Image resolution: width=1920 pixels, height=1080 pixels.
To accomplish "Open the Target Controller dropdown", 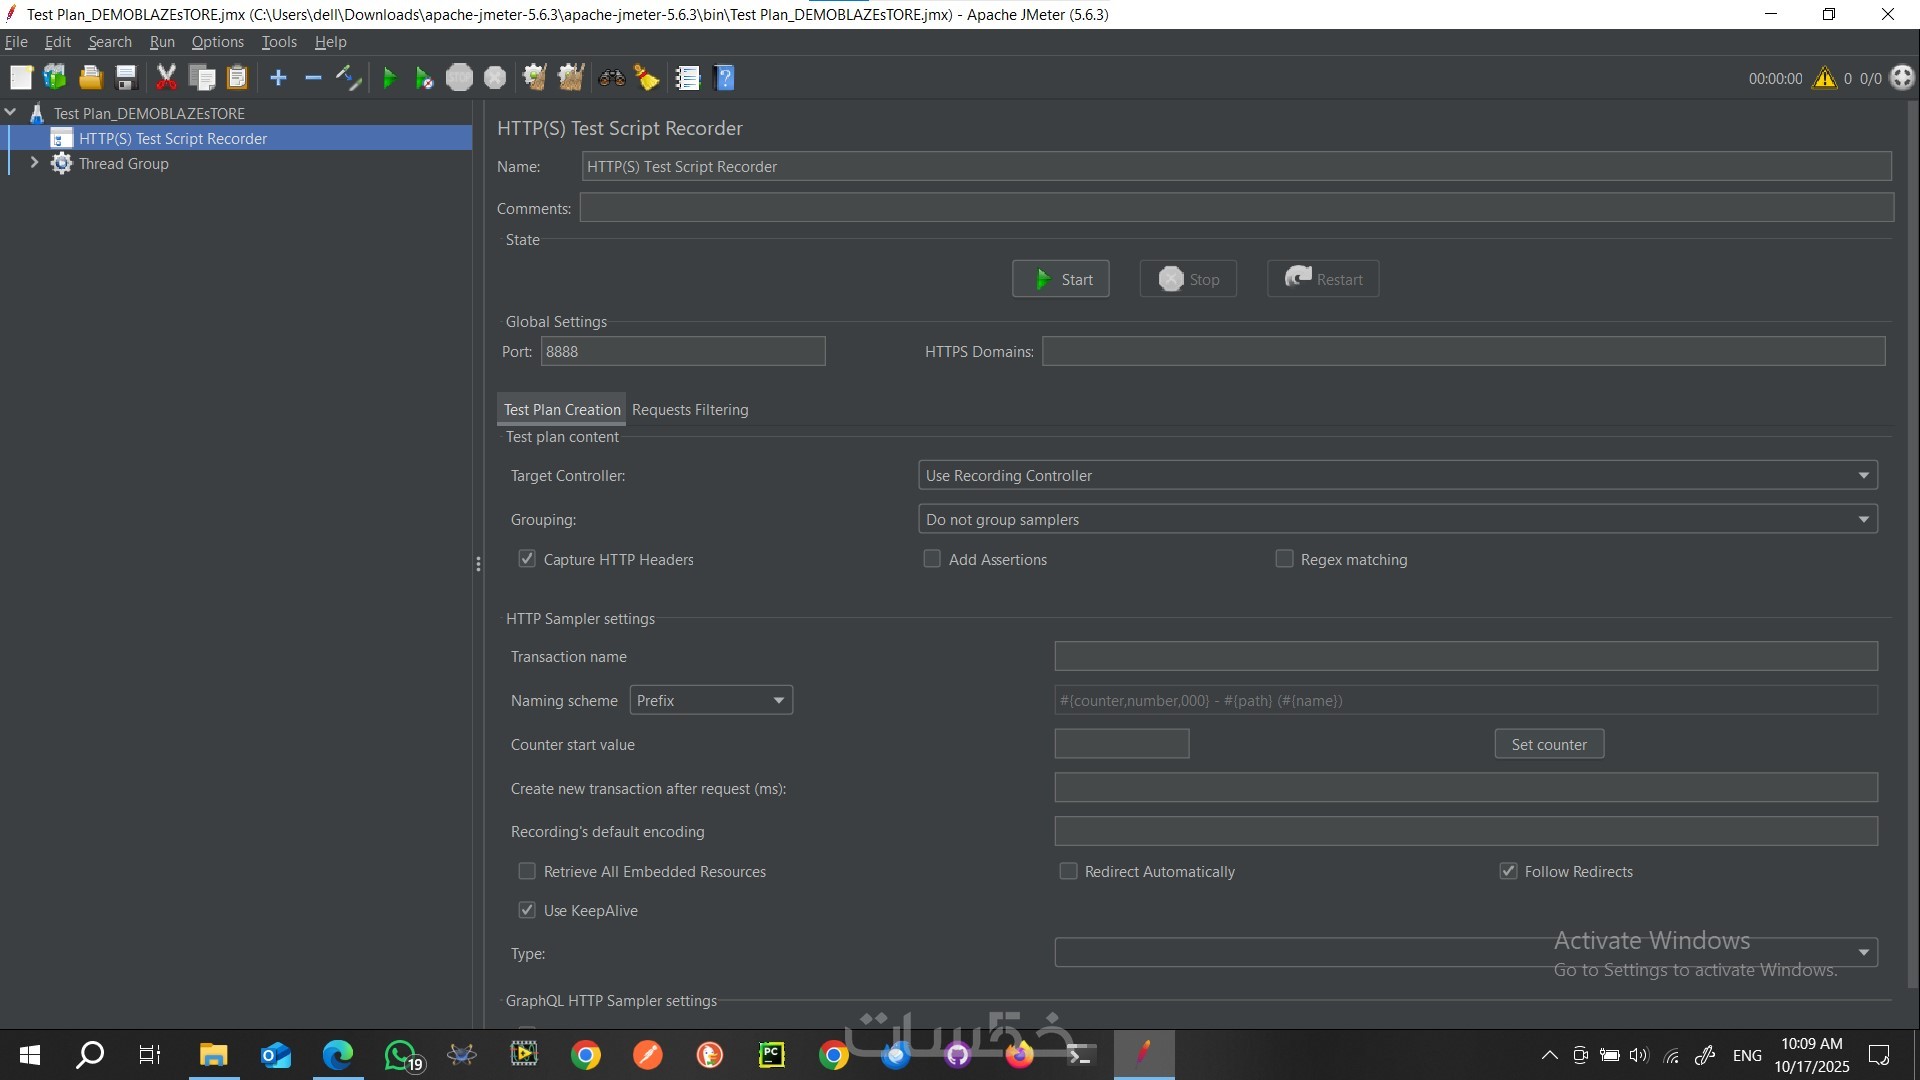I will coord(1397,475).
